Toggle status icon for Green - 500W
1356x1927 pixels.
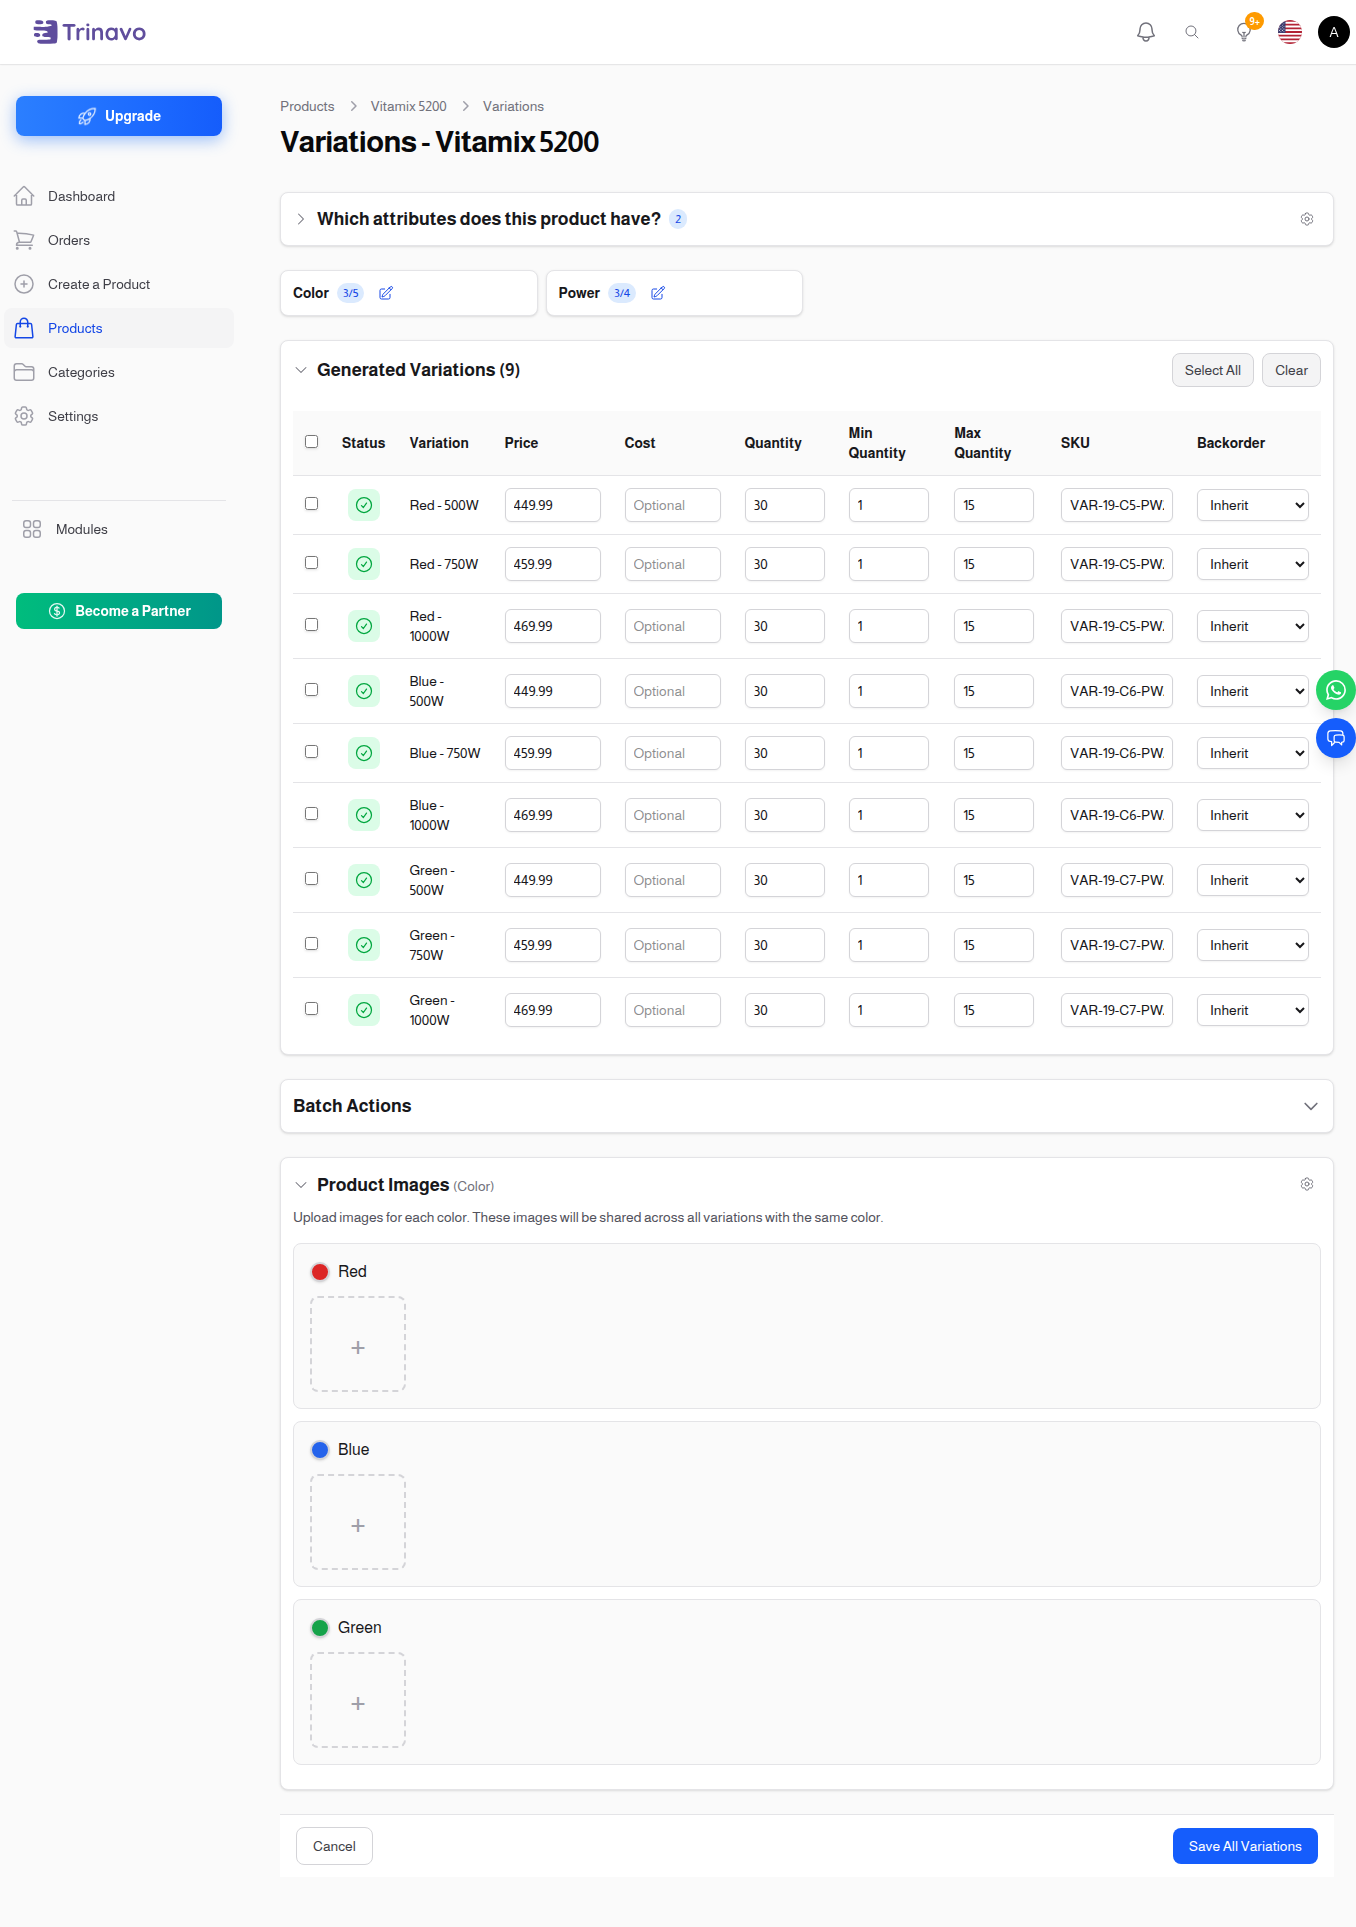point(364,880)
